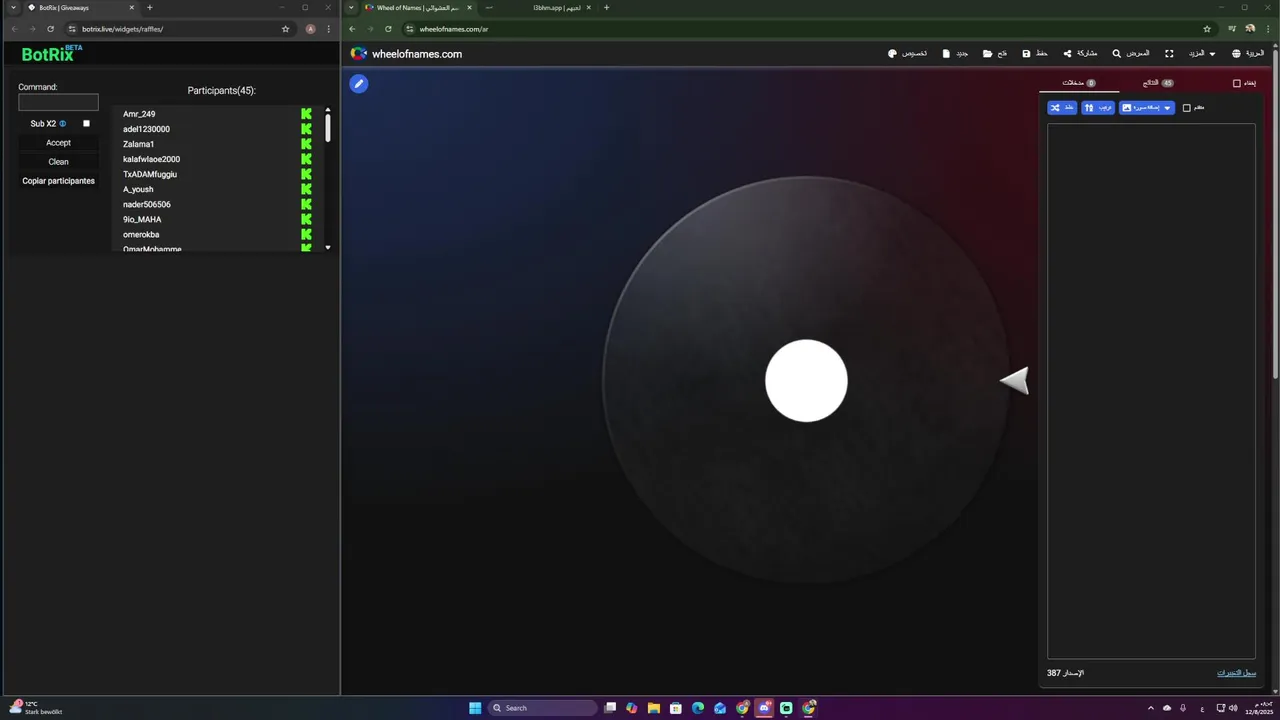Click the Kick icon next to Amr_249
Screen dimensions: 1280x720
(307, 114)
